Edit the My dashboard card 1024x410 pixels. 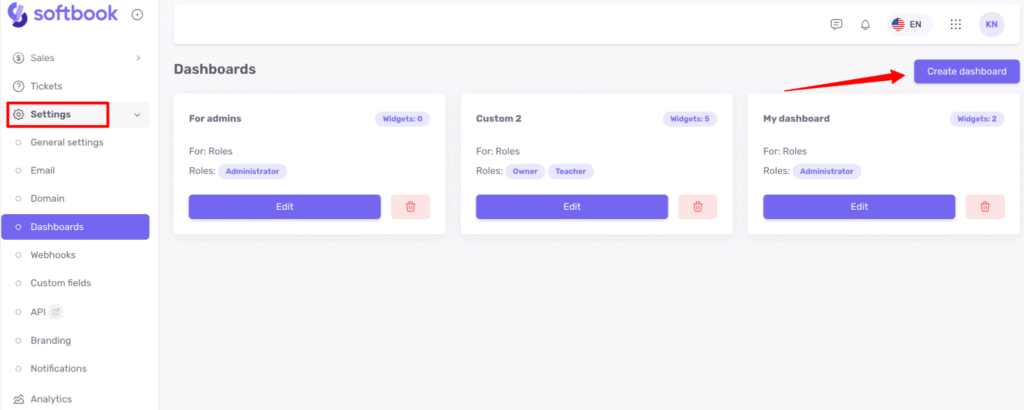(858, 206)
